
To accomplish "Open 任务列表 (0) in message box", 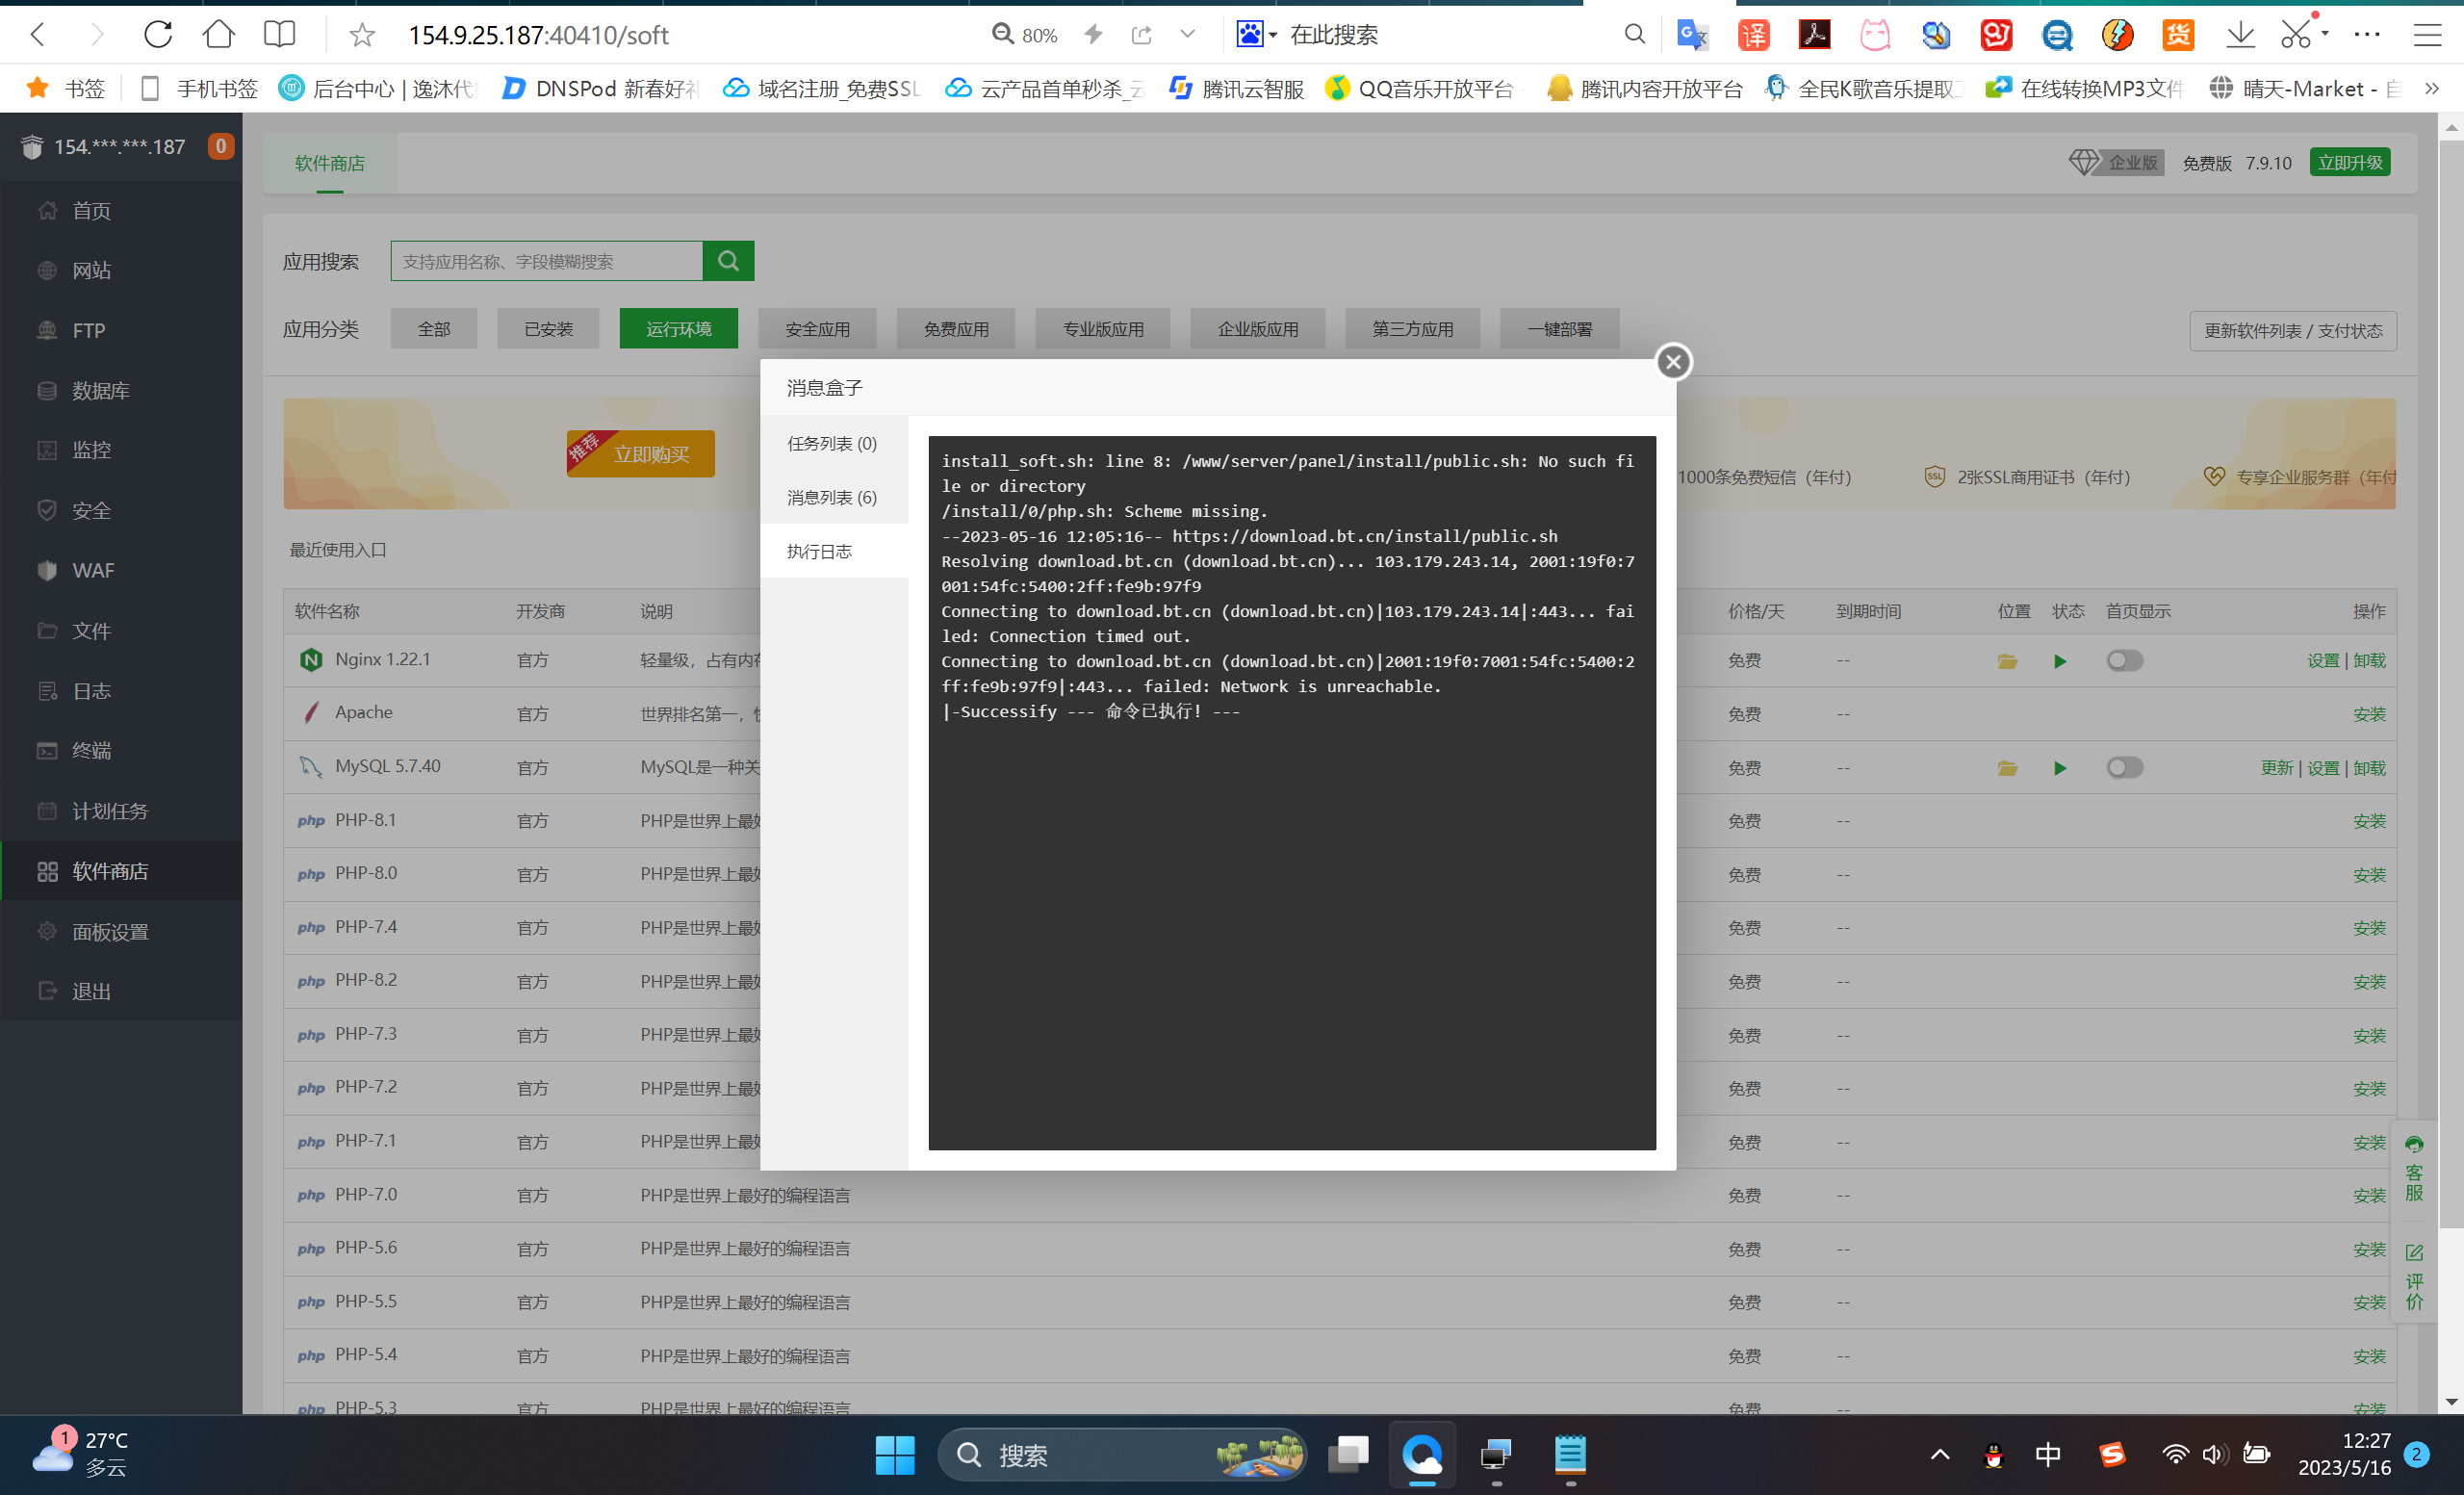I will tap(832, 443).
